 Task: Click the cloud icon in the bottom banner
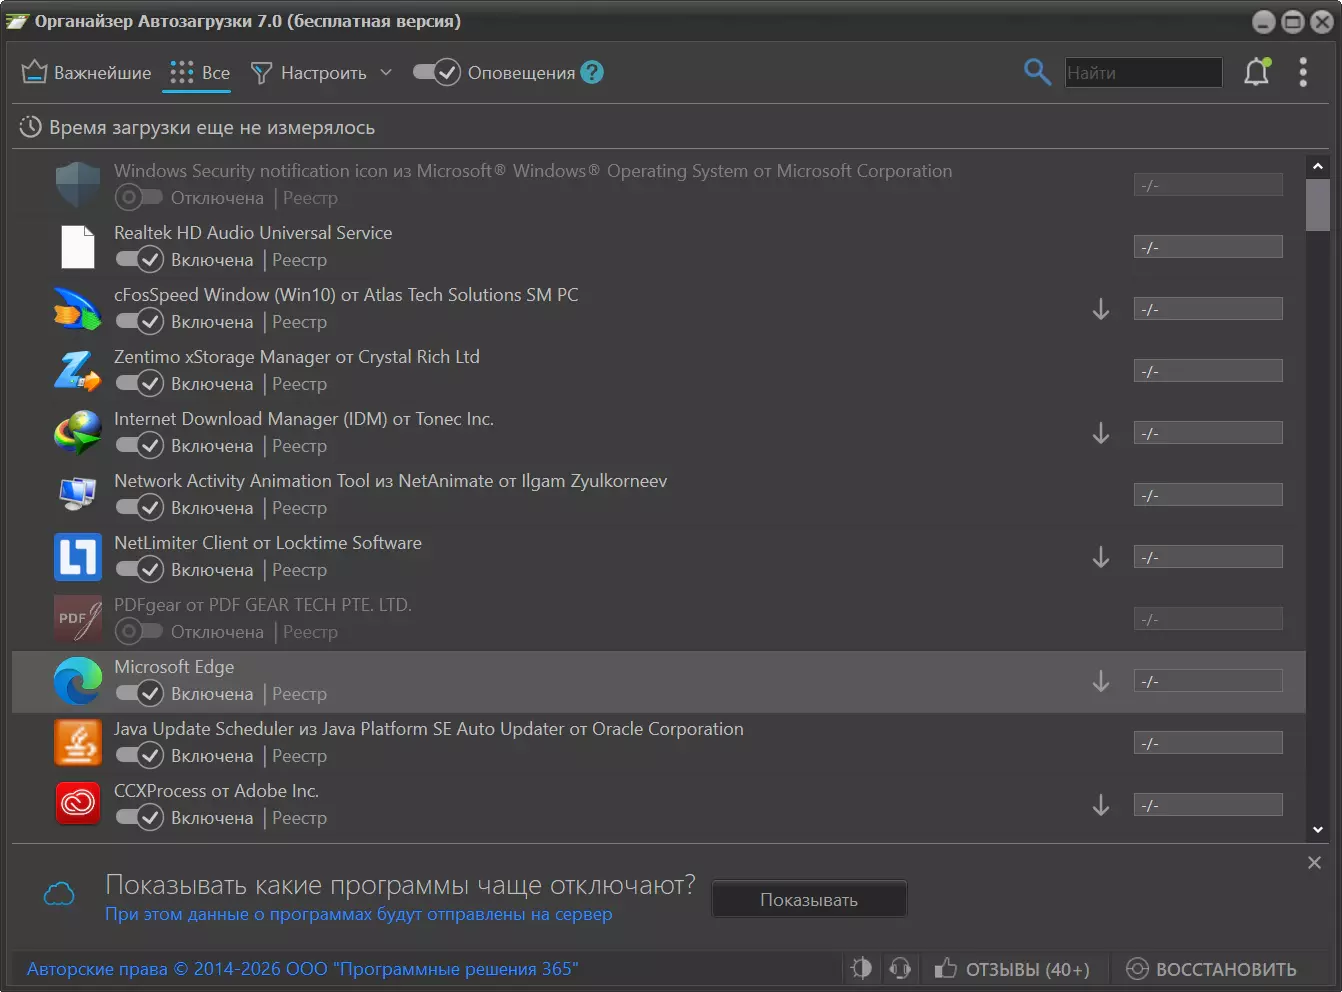point(59,893)
